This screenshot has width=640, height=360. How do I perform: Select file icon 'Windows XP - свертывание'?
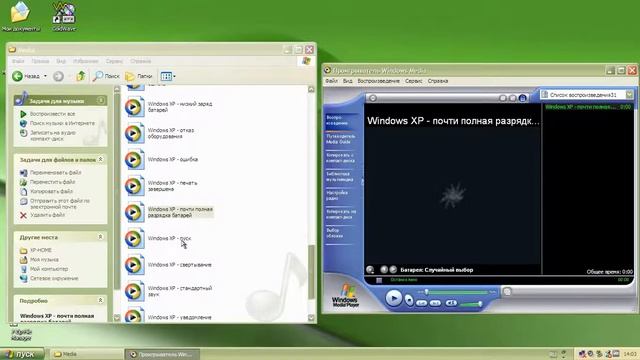pyautogui.click(x=134, y=265)
